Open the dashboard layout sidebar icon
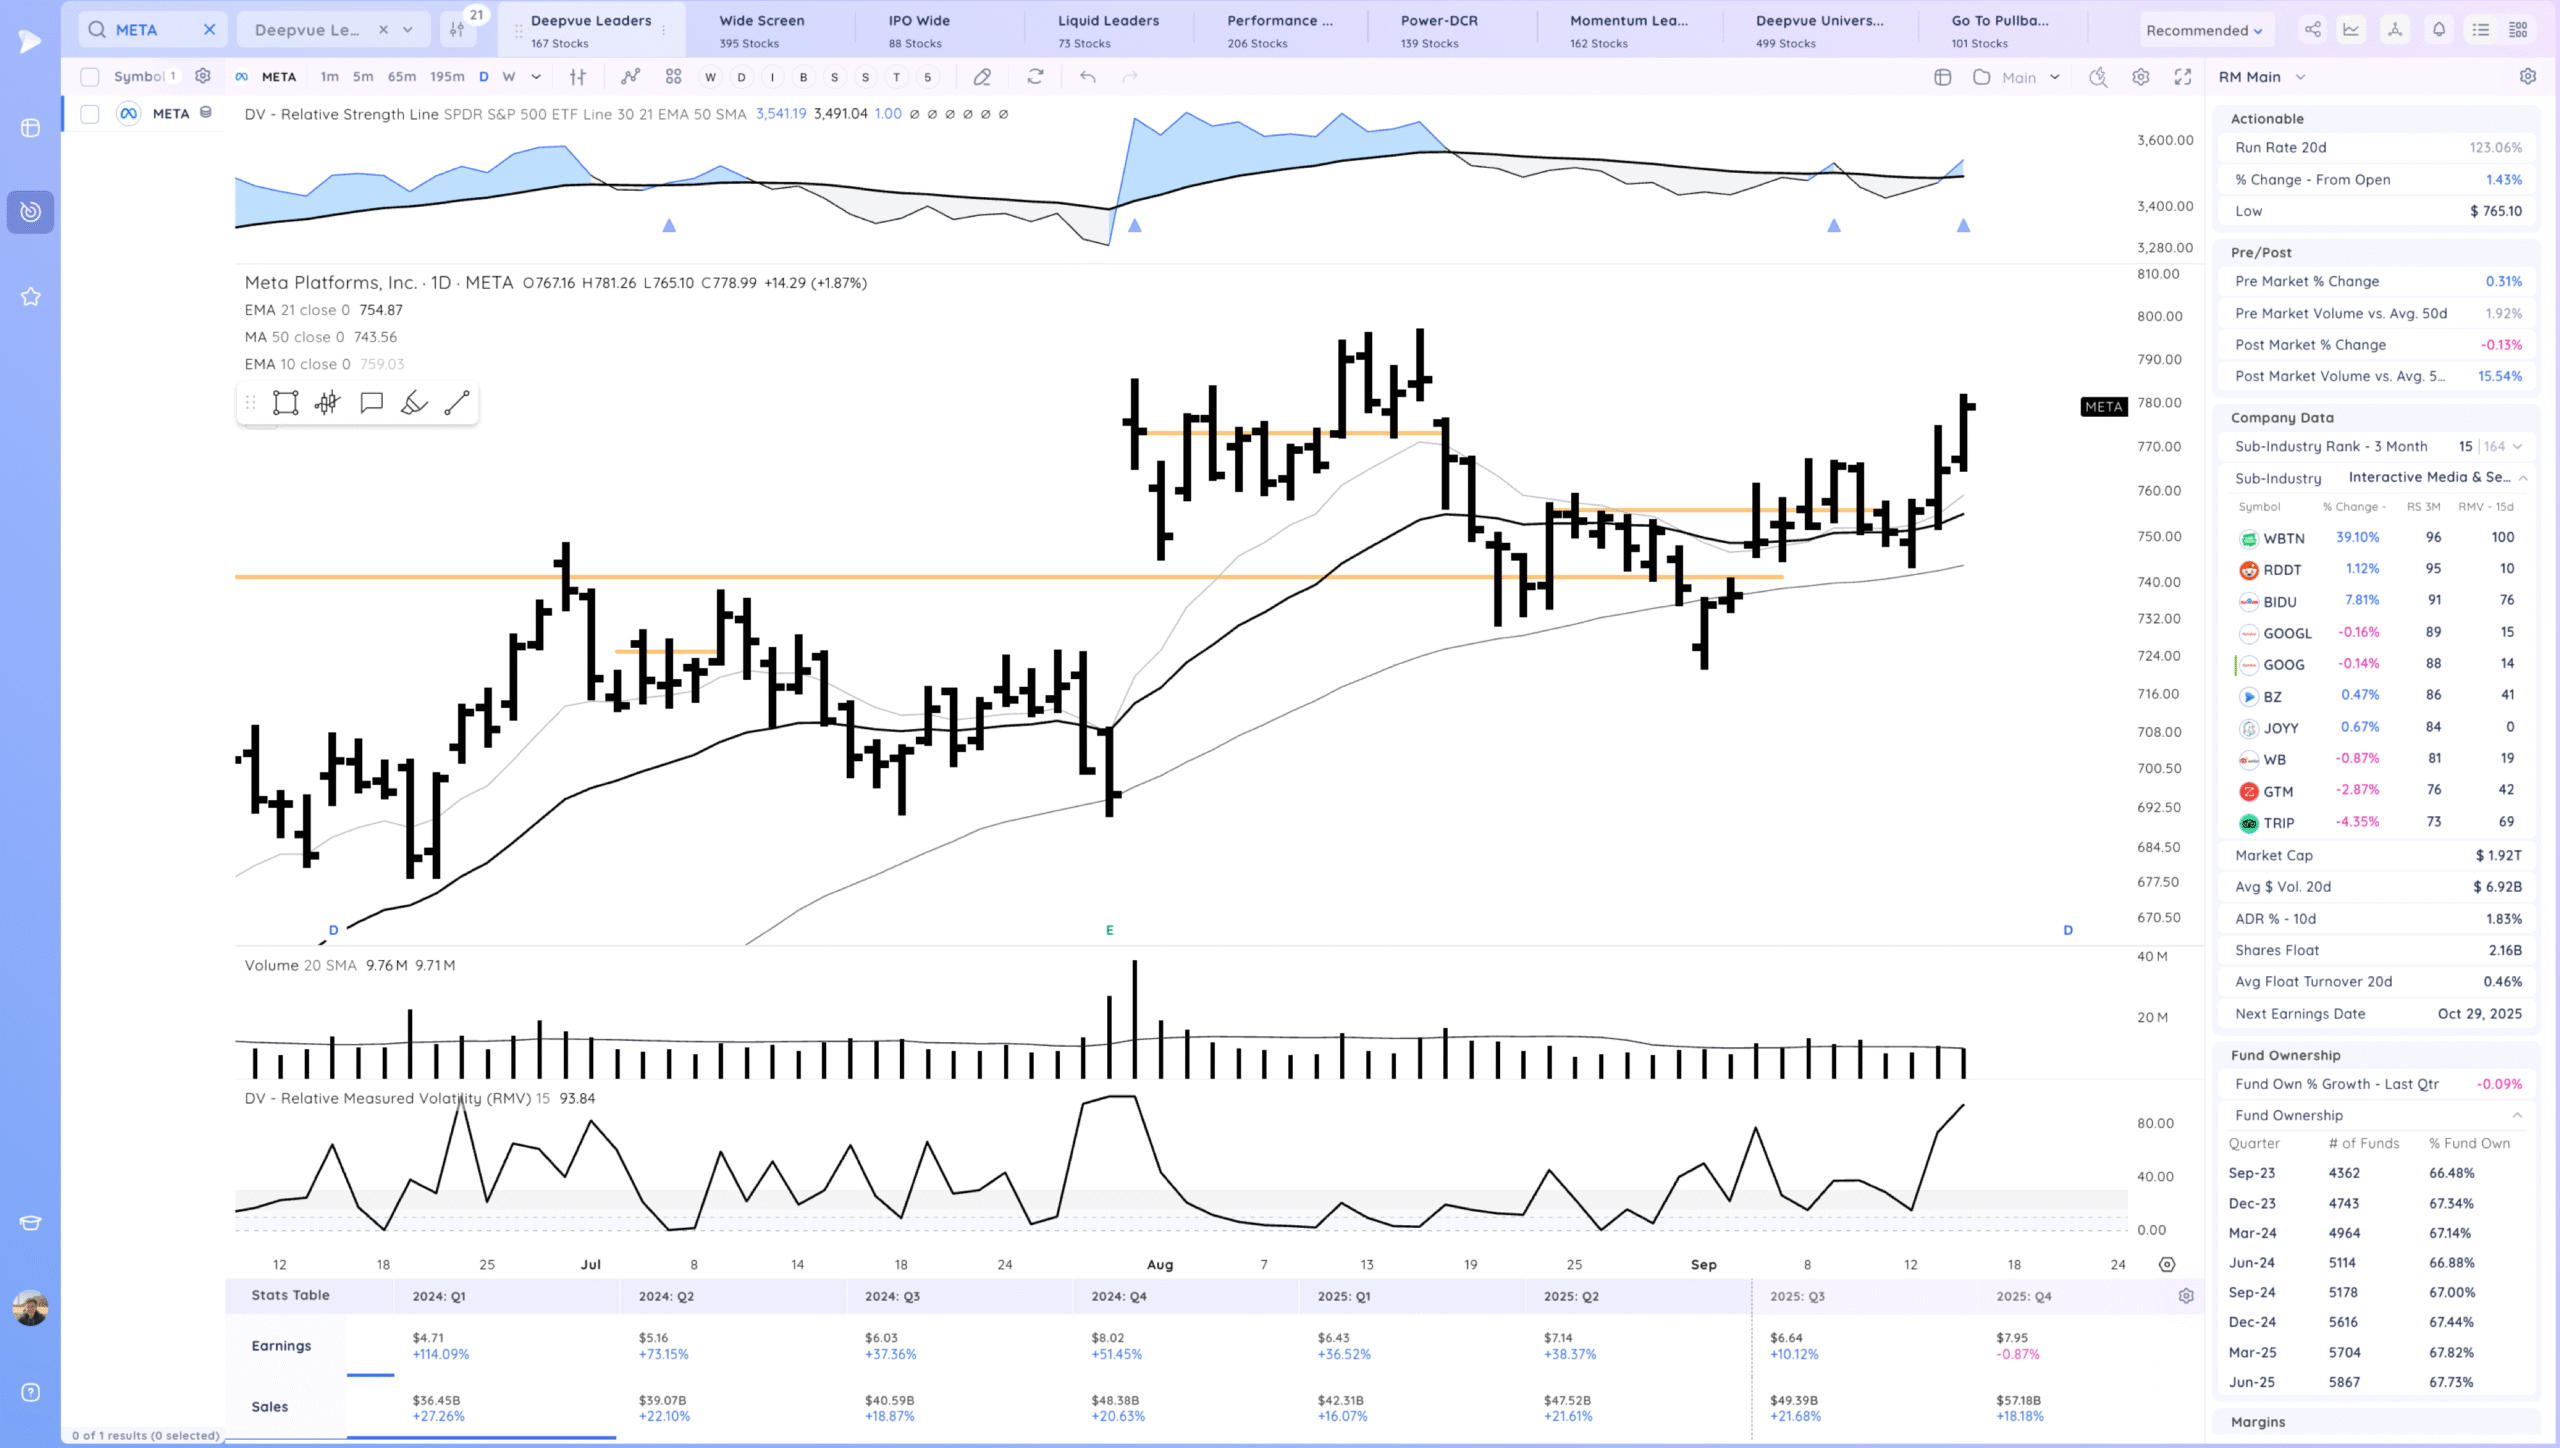This screenshot has width=2560, height=1448. 30,128
